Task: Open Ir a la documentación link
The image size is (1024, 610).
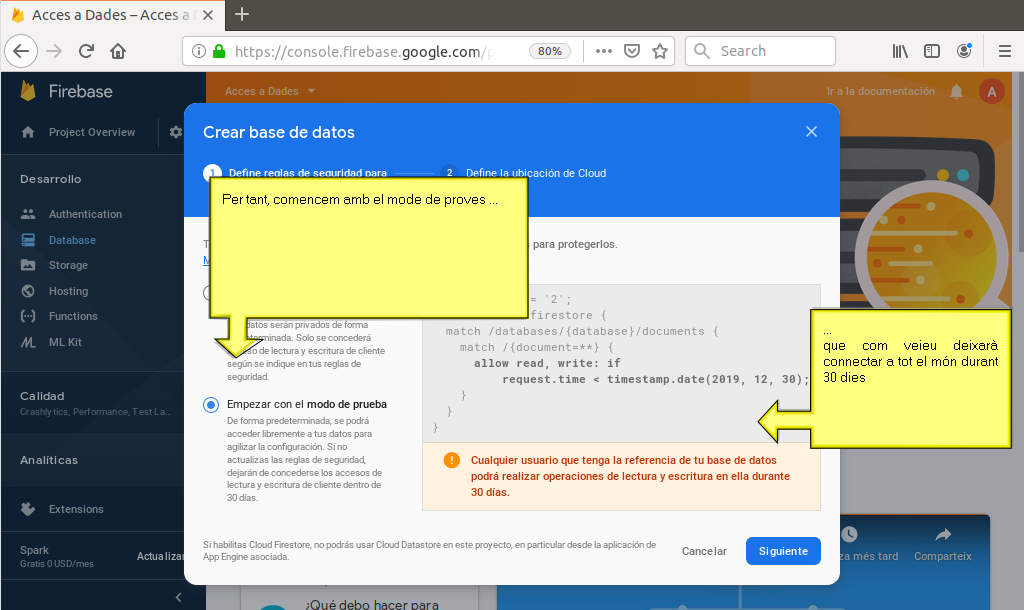Action: click(880, 91)
